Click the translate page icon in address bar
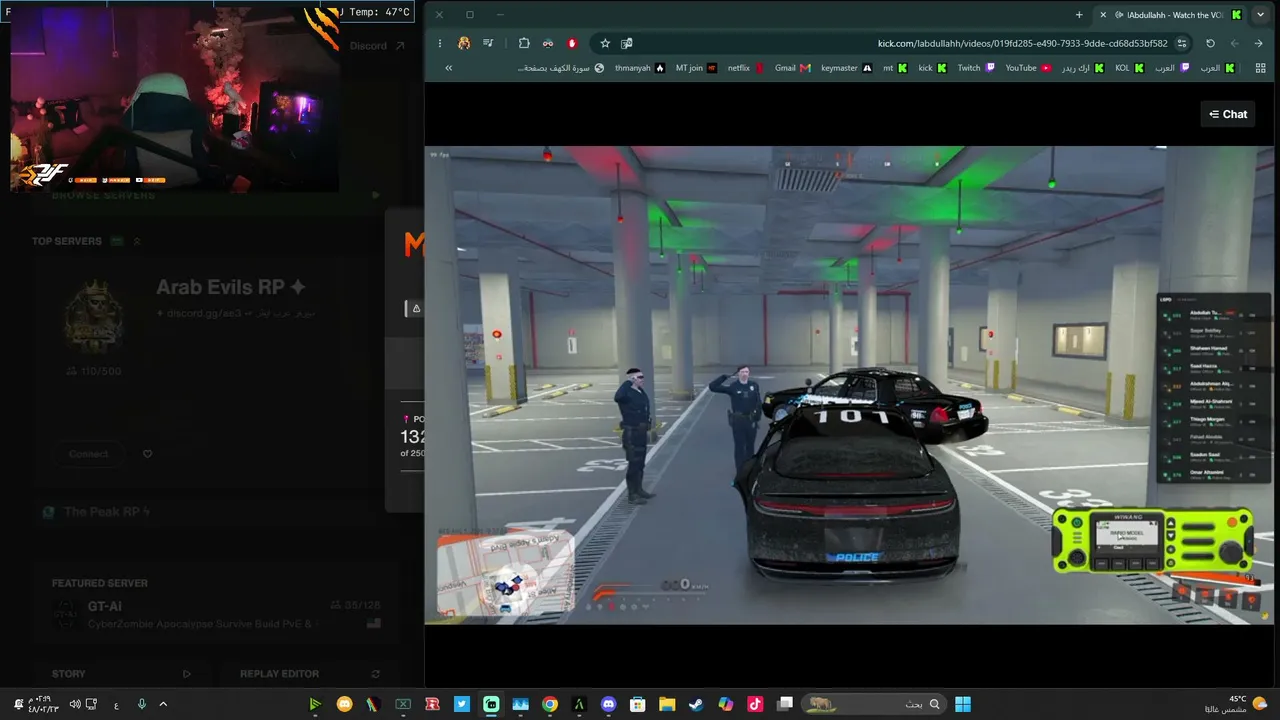Image resolution: width=1280 pixels, height=720 pixels. click(627, 43)
